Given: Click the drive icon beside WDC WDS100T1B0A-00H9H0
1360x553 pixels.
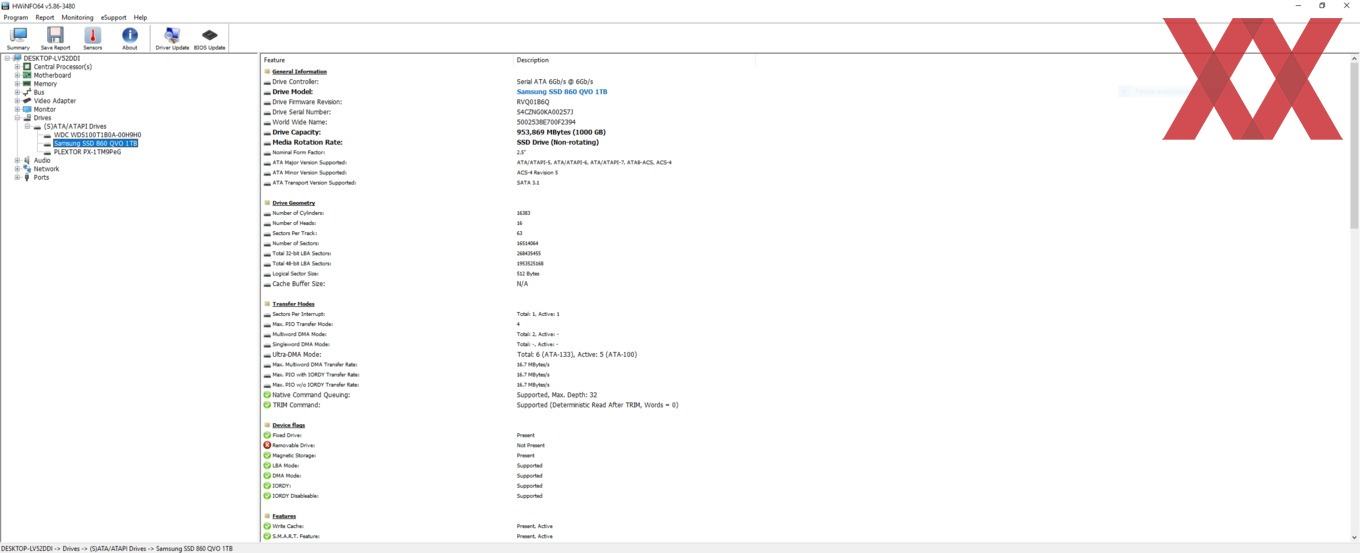Looking at the screenshot, I should [x=47, y=135].
